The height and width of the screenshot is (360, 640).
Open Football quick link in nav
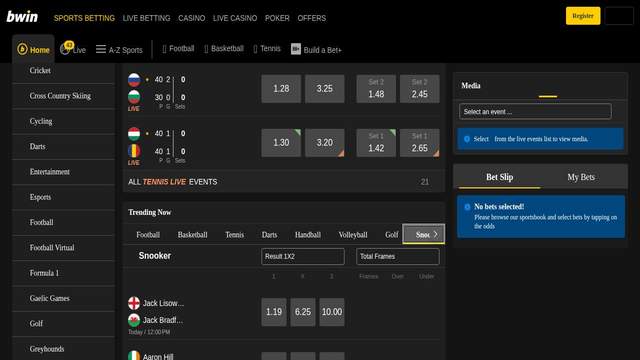coord(178,49)
